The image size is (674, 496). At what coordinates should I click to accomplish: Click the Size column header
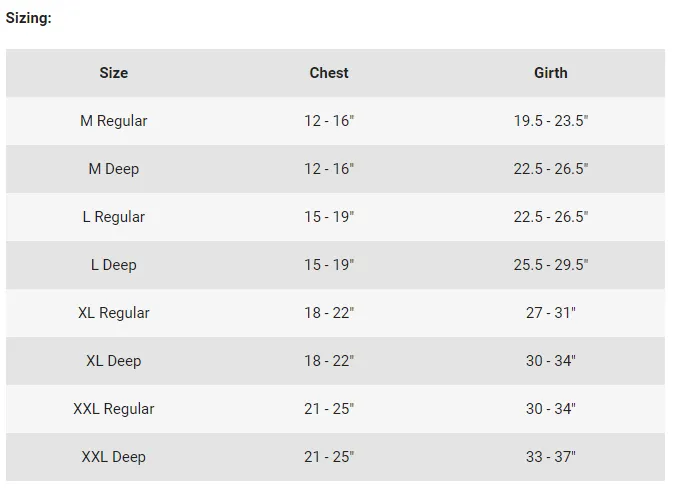coord(113,73)
